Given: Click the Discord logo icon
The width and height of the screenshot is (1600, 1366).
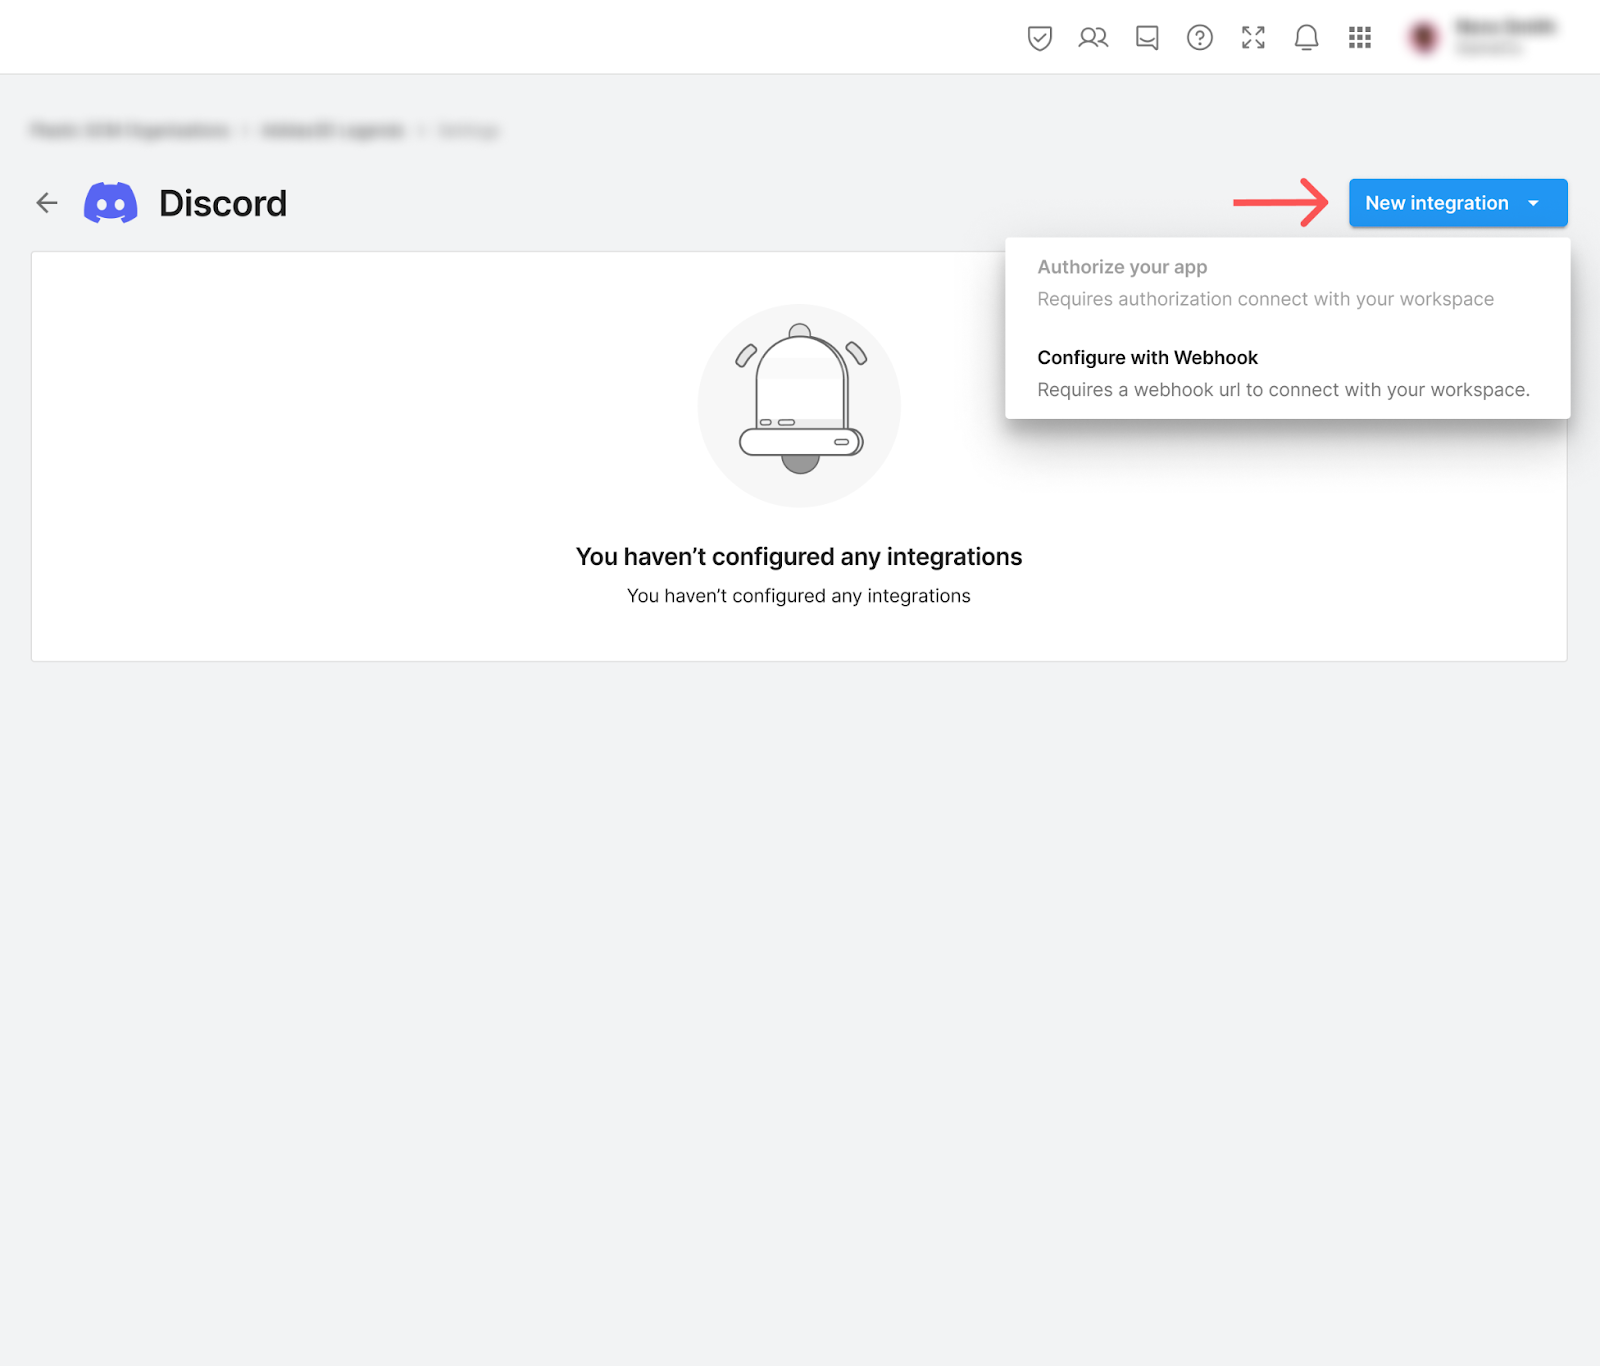Looking at the screenshot, I should pos(111,203).
